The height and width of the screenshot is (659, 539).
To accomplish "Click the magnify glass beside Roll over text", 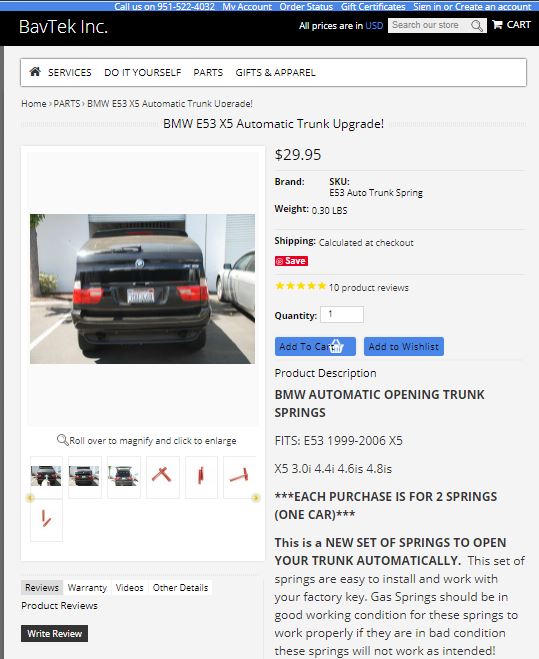I will [62, 440].
